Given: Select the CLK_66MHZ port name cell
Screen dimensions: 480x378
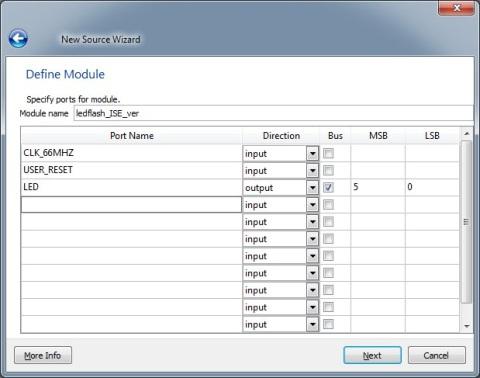Looking at the screenshot, I should tap(131, 153).
